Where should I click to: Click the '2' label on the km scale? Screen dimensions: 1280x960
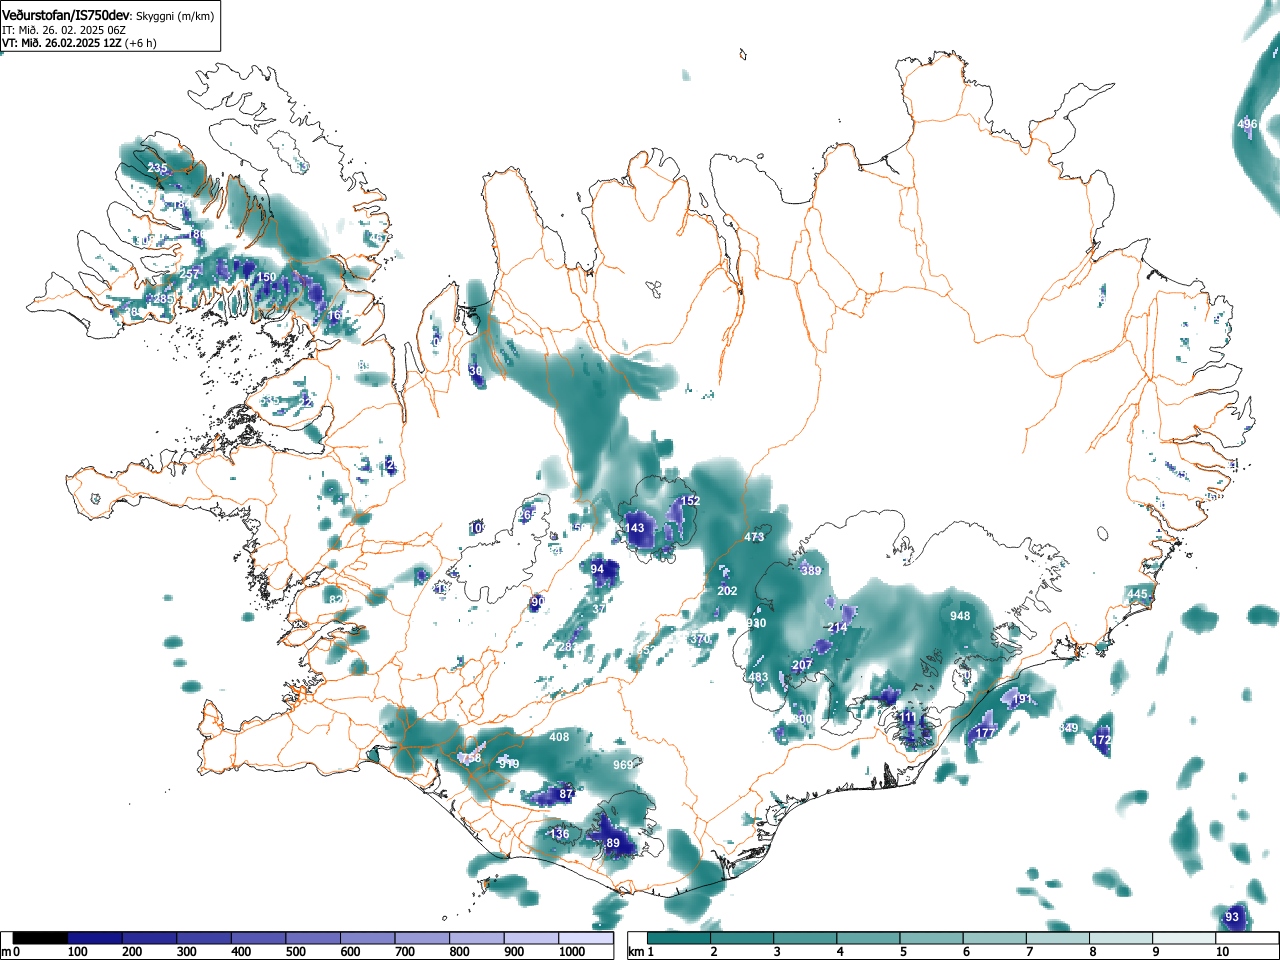(x=713, y=952)
